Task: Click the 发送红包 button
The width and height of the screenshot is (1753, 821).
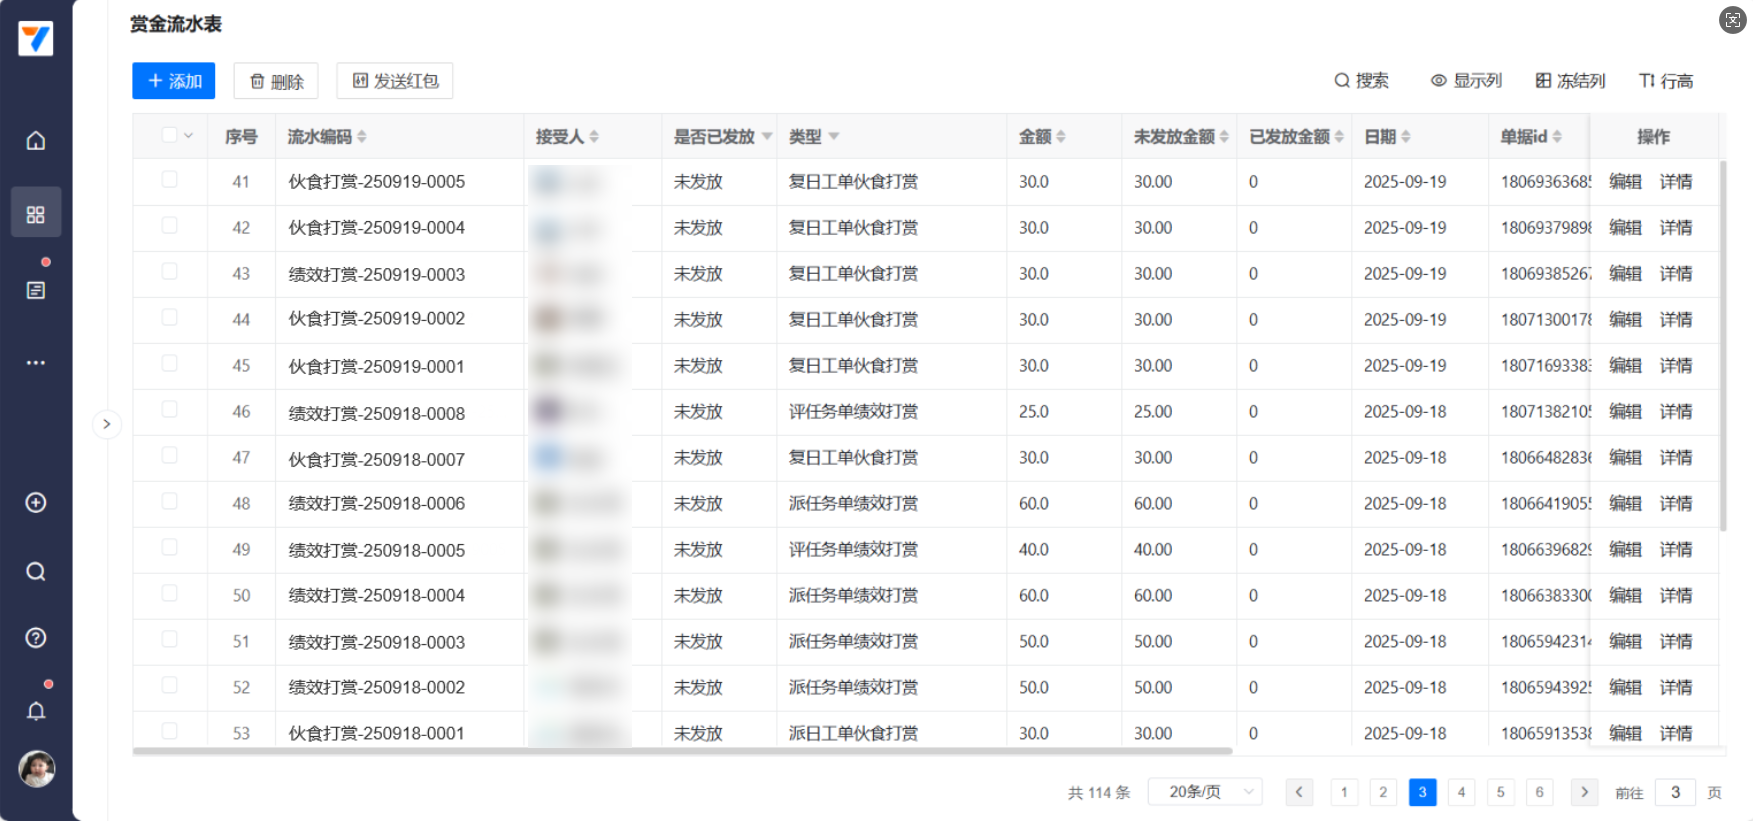Action: (x=395, y=81)
